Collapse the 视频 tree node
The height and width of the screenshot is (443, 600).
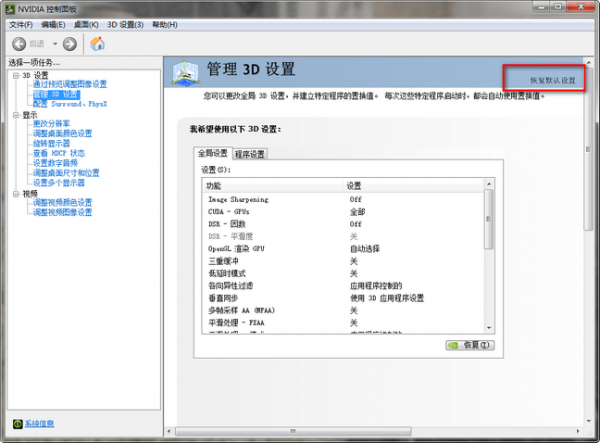pyautogui.click(x=16, y=194)
